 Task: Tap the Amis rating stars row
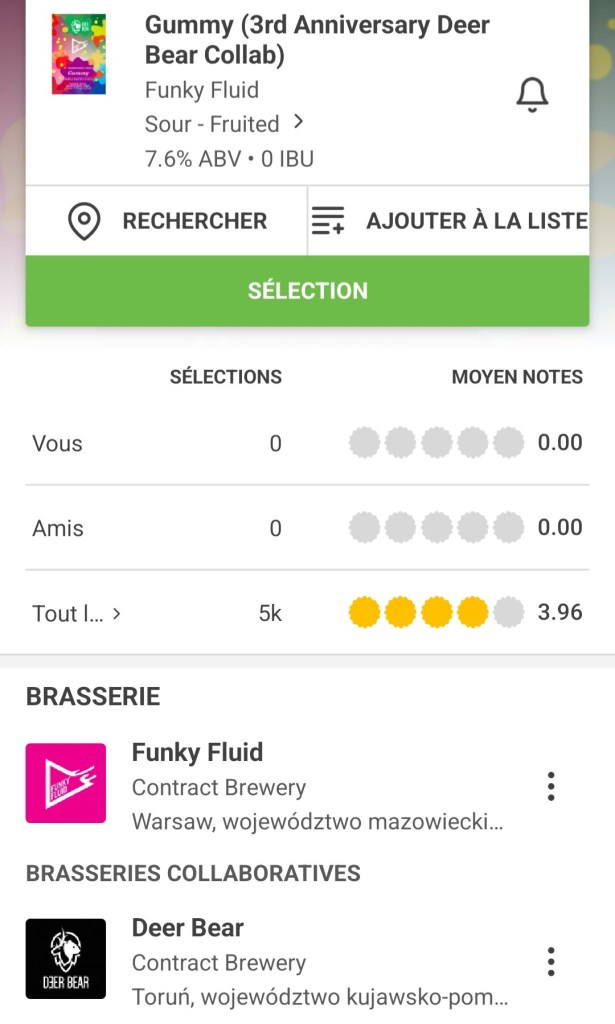click(x=437, y=527)
